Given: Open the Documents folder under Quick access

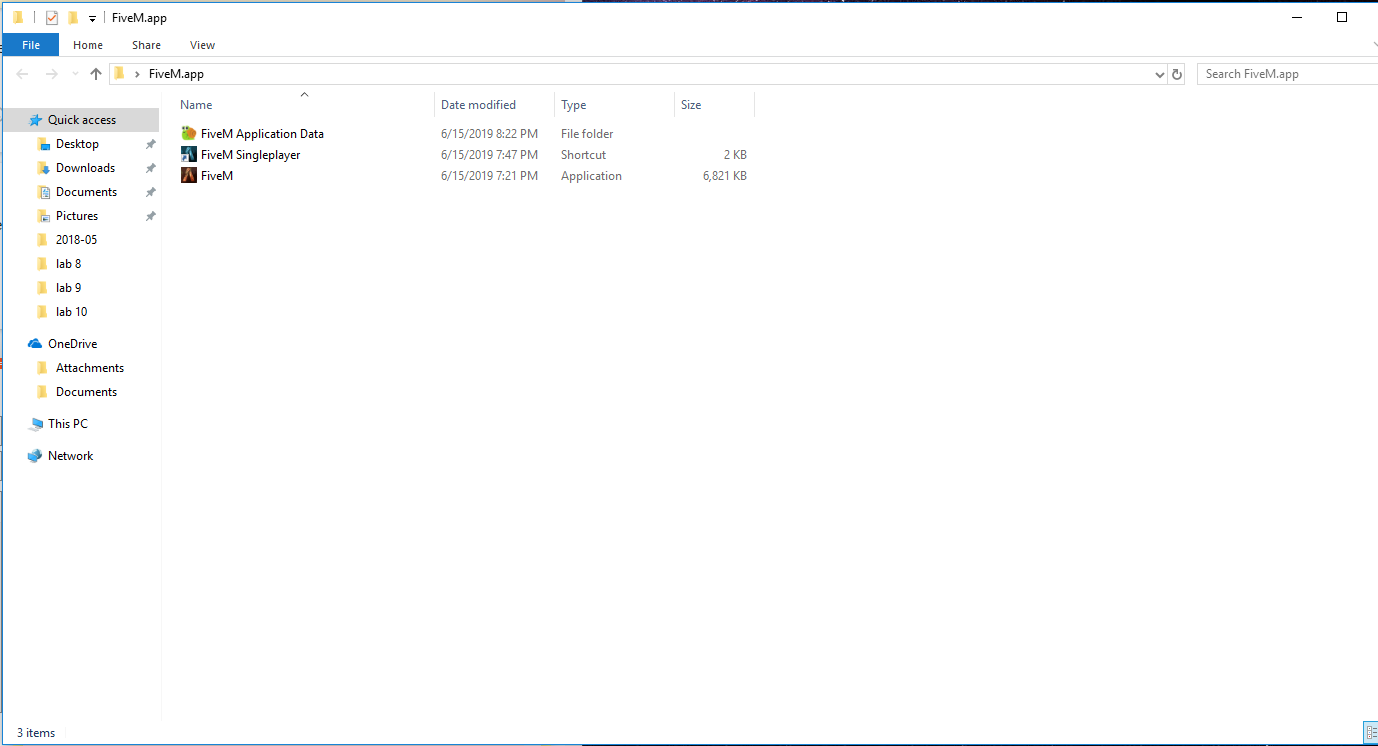Looking at the screenshot, I should [86, 192].
